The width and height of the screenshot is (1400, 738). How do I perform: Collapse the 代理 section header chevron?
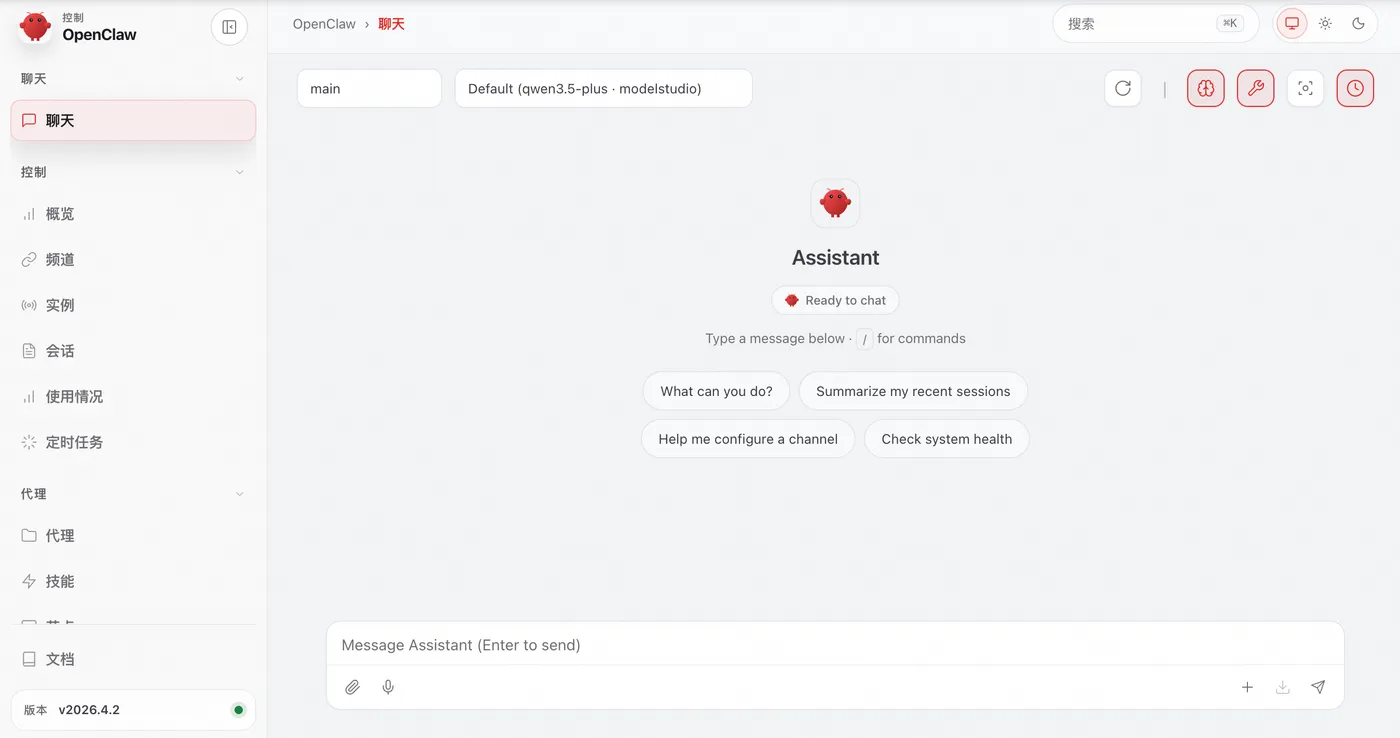tap(239, 494)
